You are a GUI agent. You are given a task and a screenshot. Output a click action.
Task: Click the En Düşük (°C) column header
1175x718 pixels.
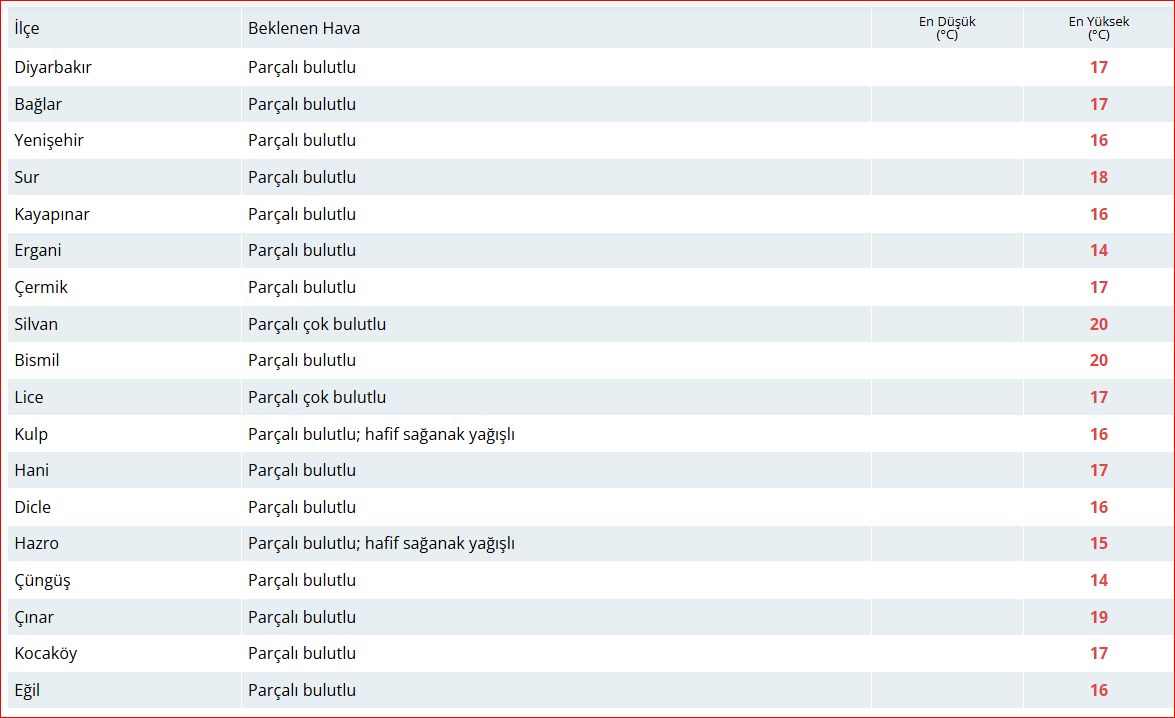pos(947,28)
